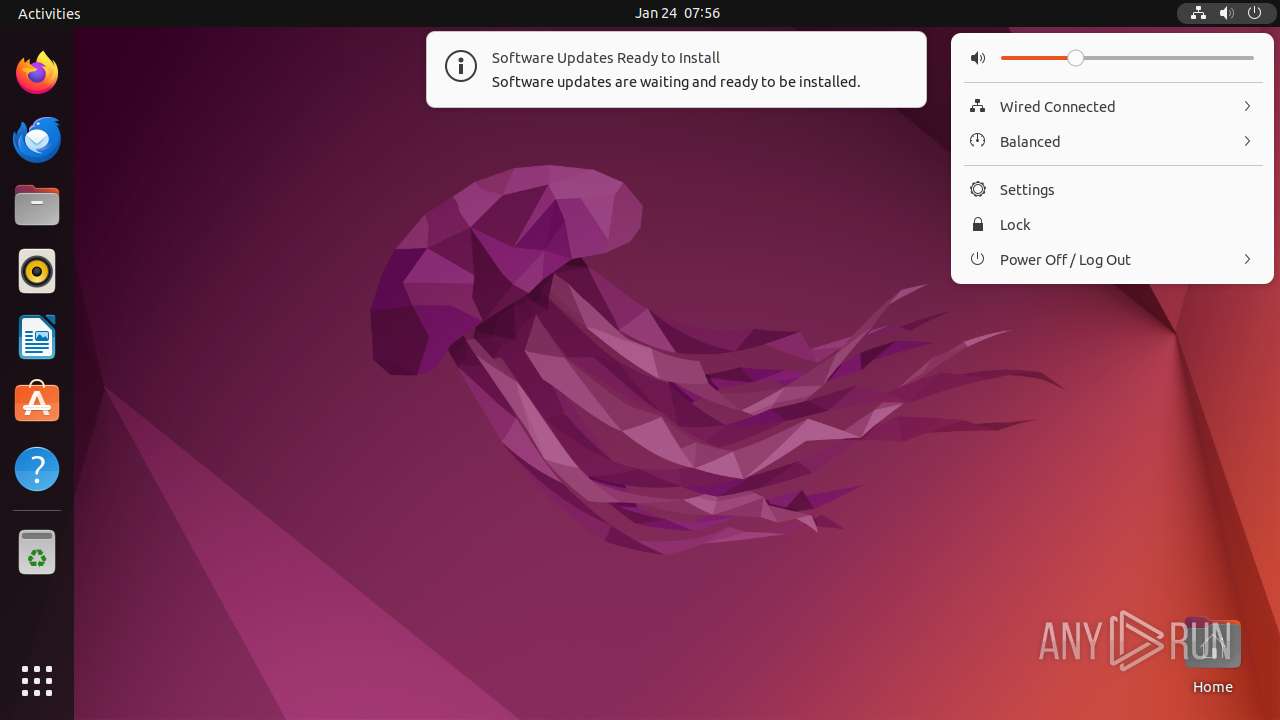Click the power icon beside Power Off
This screenshot has height=720, width=1280.
(x=978, y=259)
